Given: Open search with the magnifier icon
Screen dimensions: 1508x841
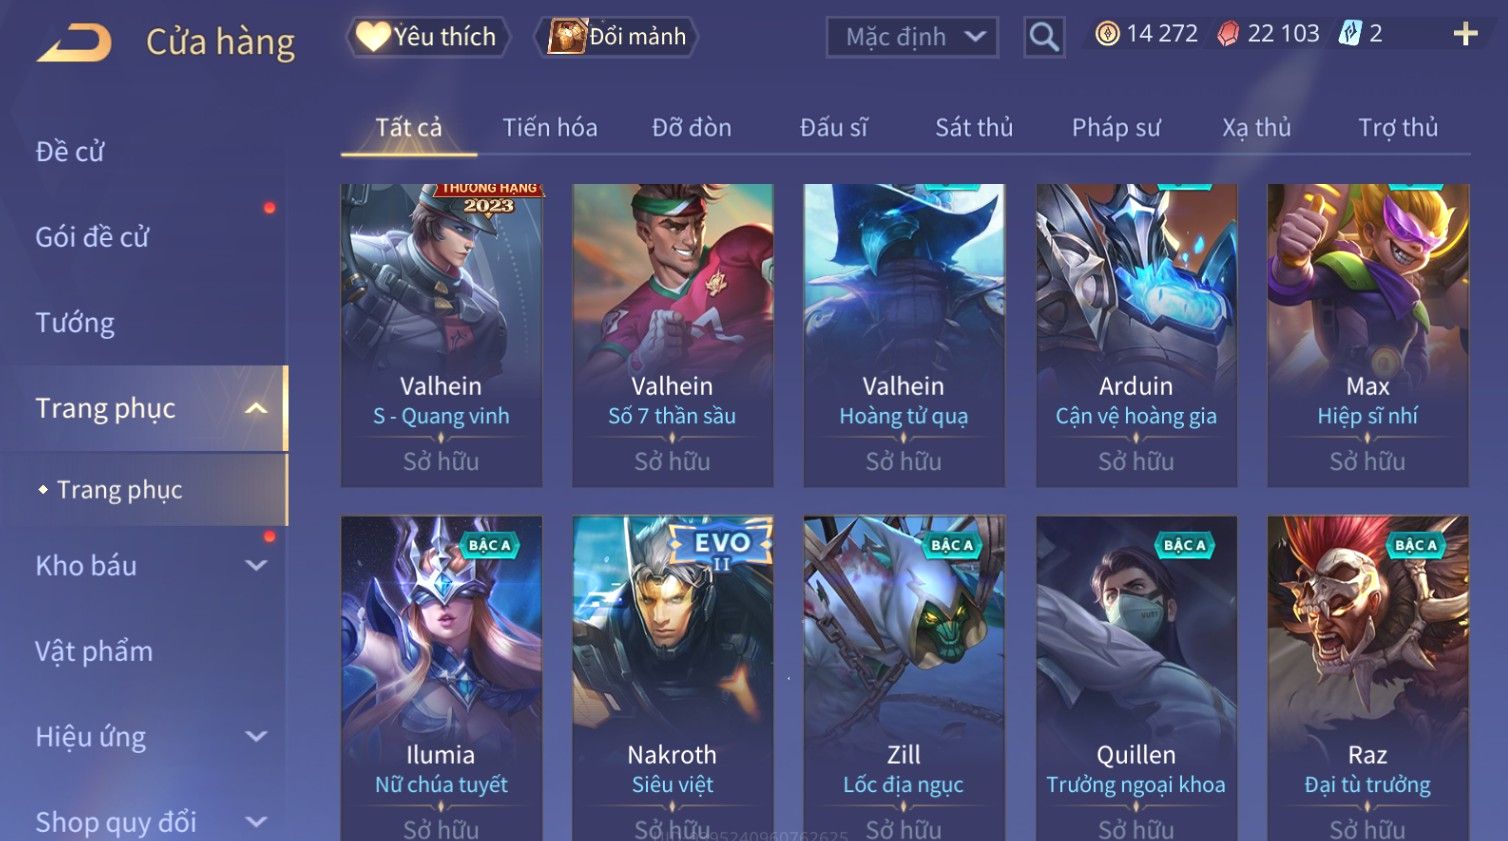Looking at the screenshot, I should (1044, 38).
